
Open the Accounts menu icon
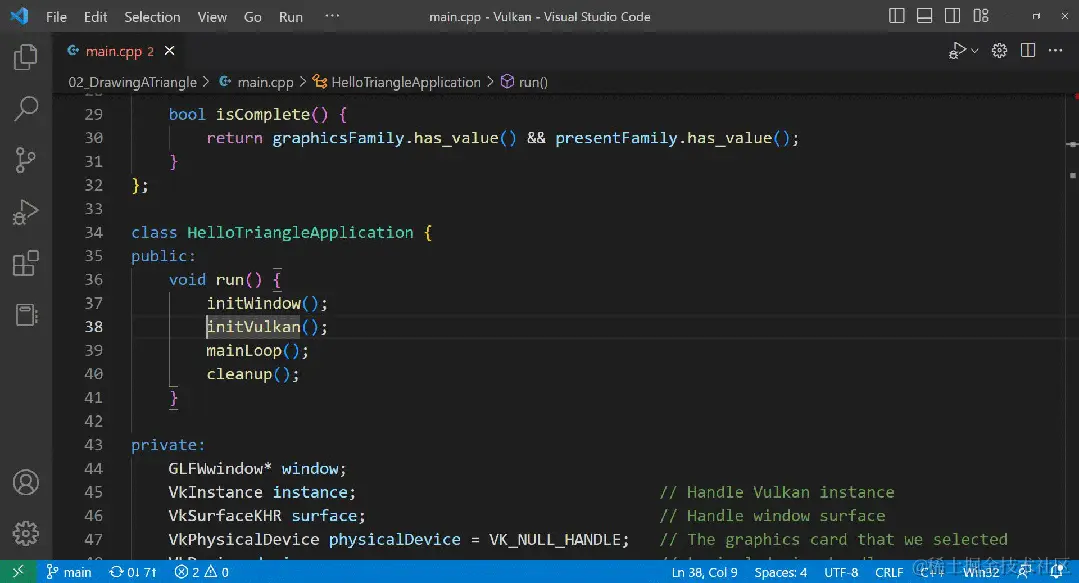(x=25, y=483)
